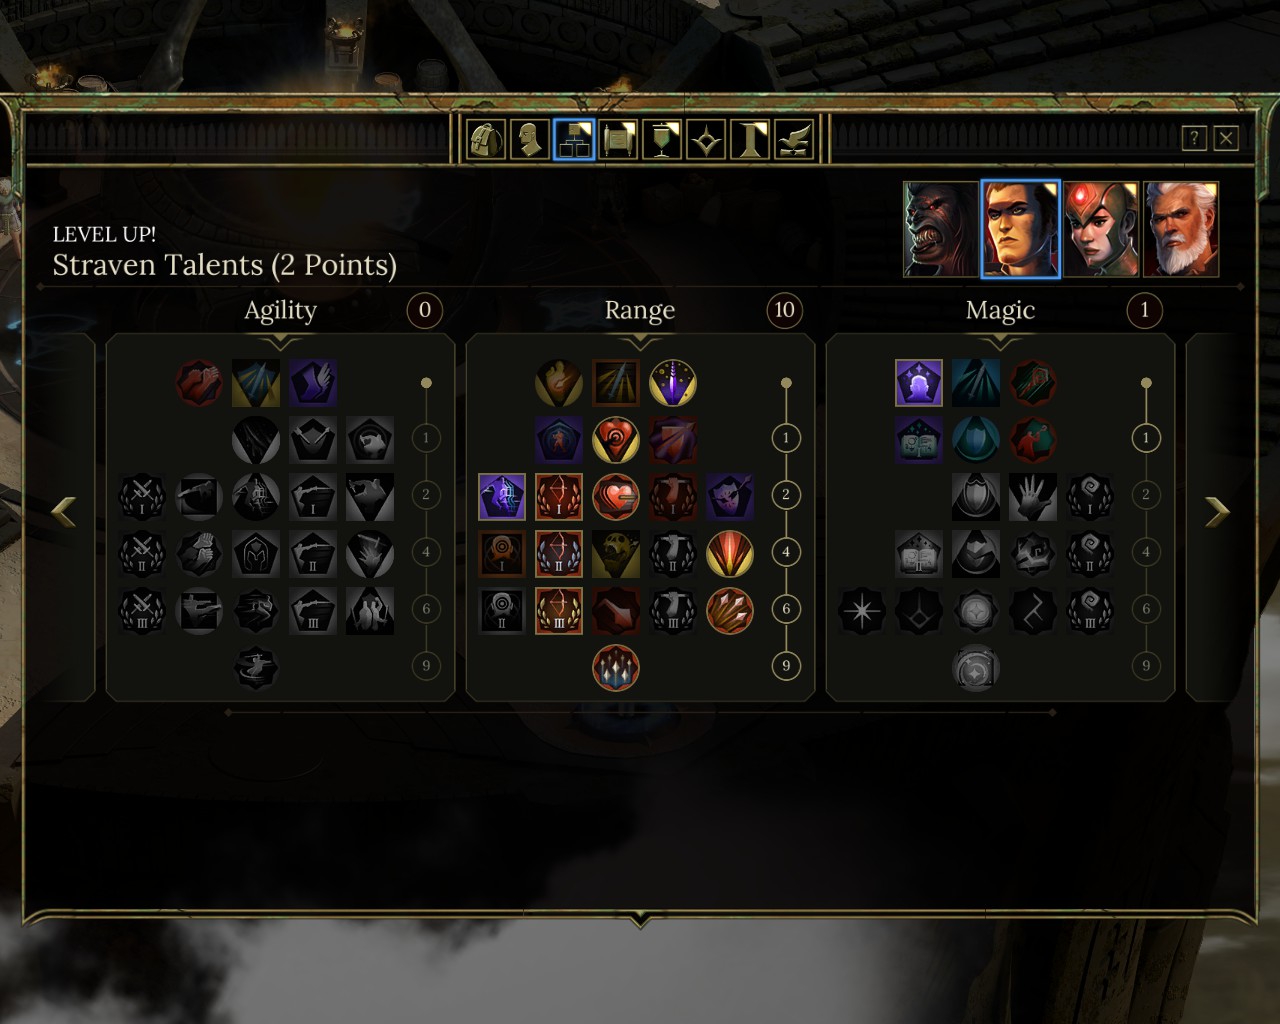Open the tower building tab

coord(750,140)
